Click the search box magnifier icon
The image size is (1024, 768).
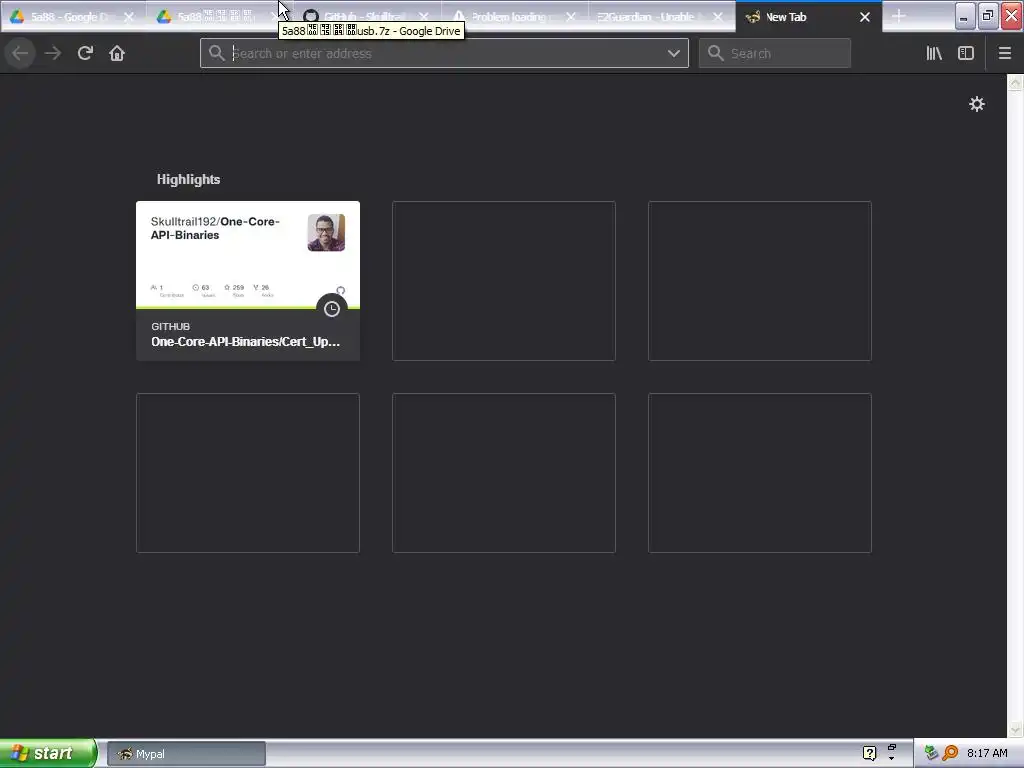[x=716, y=53]
